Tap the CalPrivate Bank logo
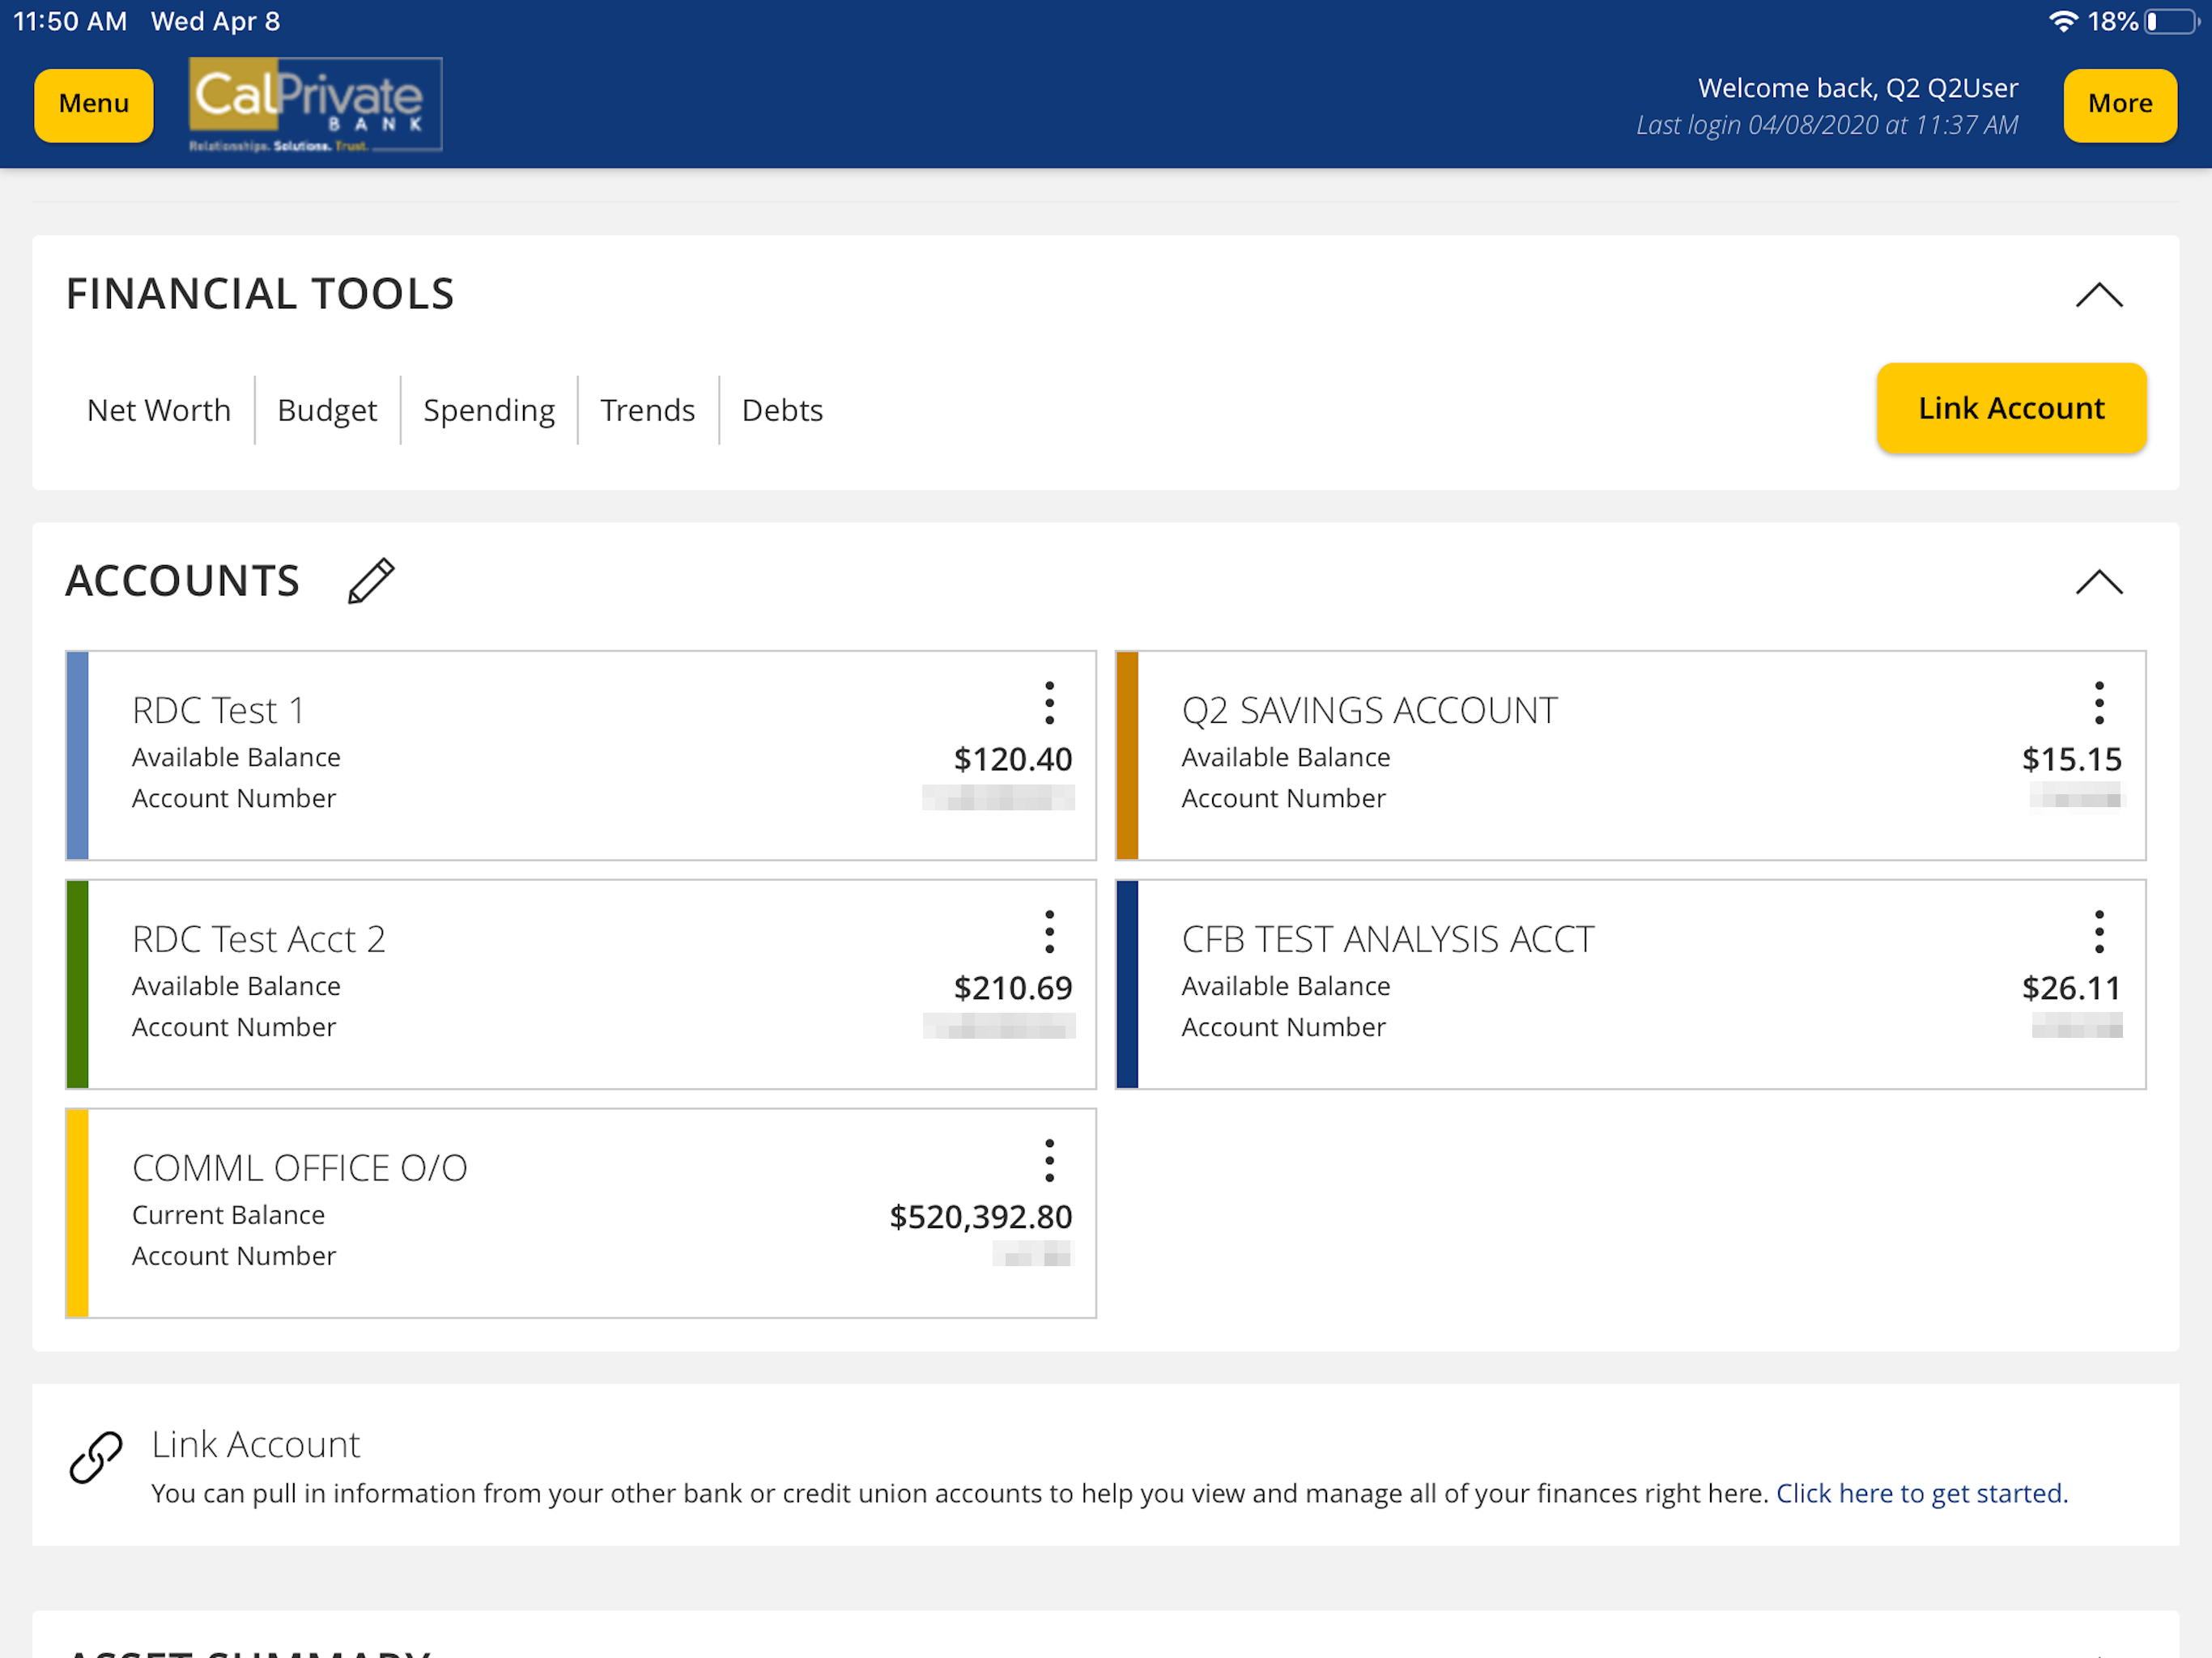Screen dimensions: 2212x1658 pyautogui.click(x=315, y=104)
